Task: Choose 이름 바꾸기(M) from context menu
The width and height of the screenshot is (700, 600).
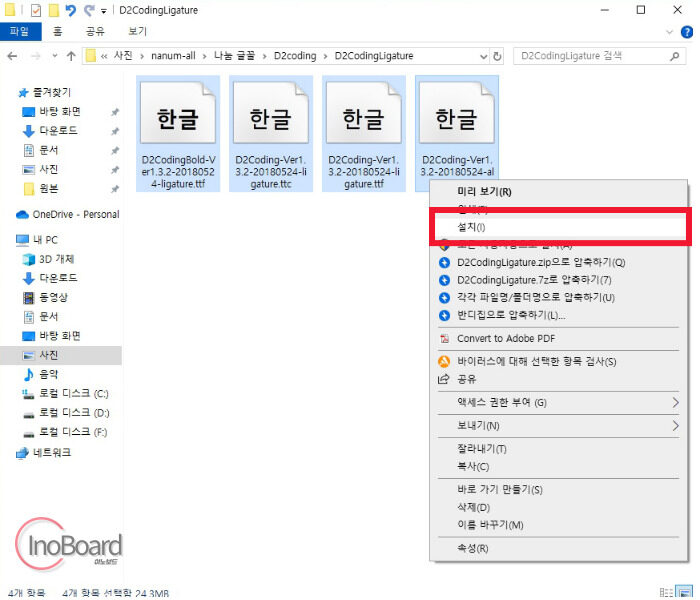Action: [558, 525]
